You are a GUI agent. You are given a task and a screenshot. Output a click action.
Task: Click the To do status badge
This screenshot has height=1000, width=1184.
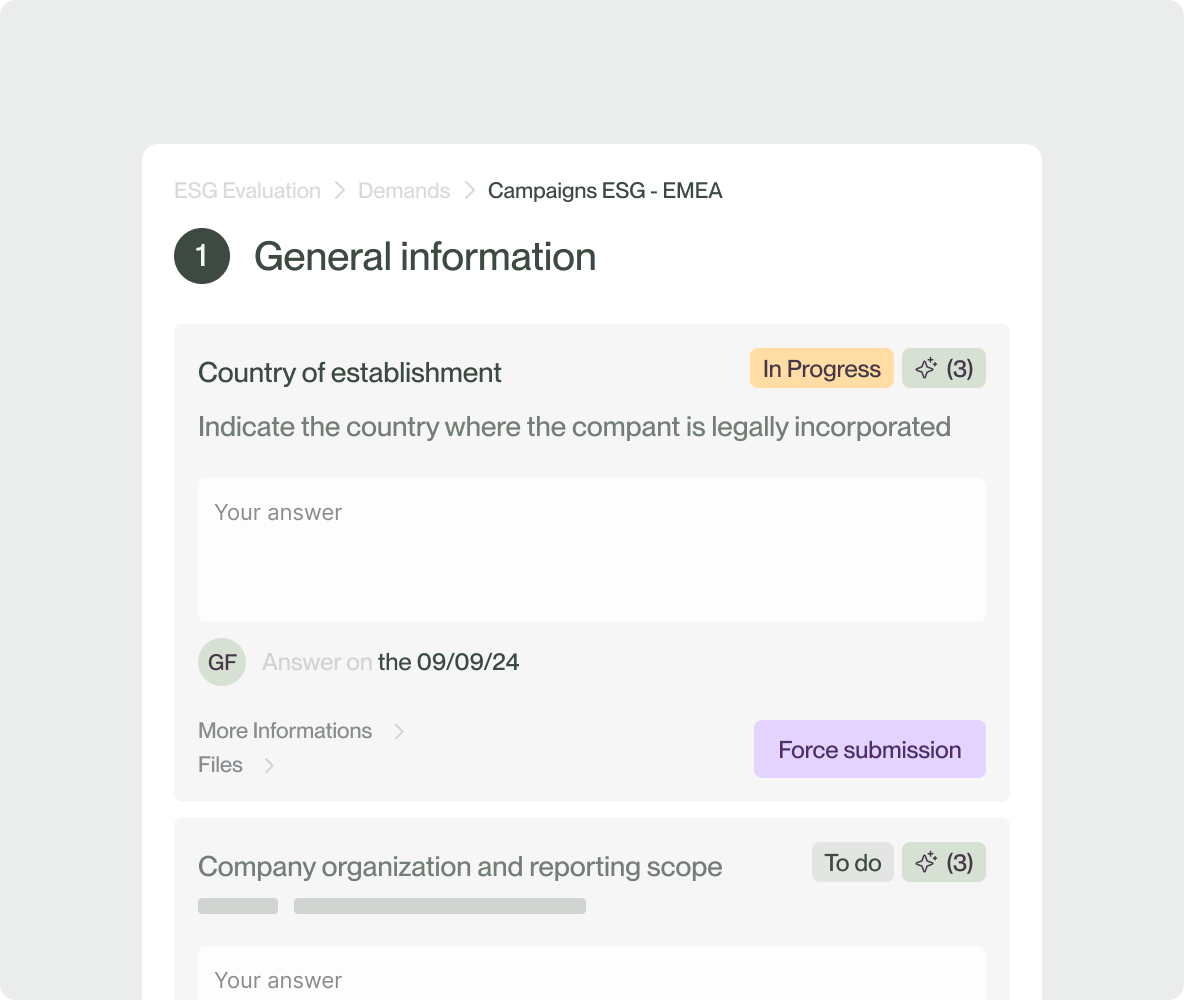(852, 862)
